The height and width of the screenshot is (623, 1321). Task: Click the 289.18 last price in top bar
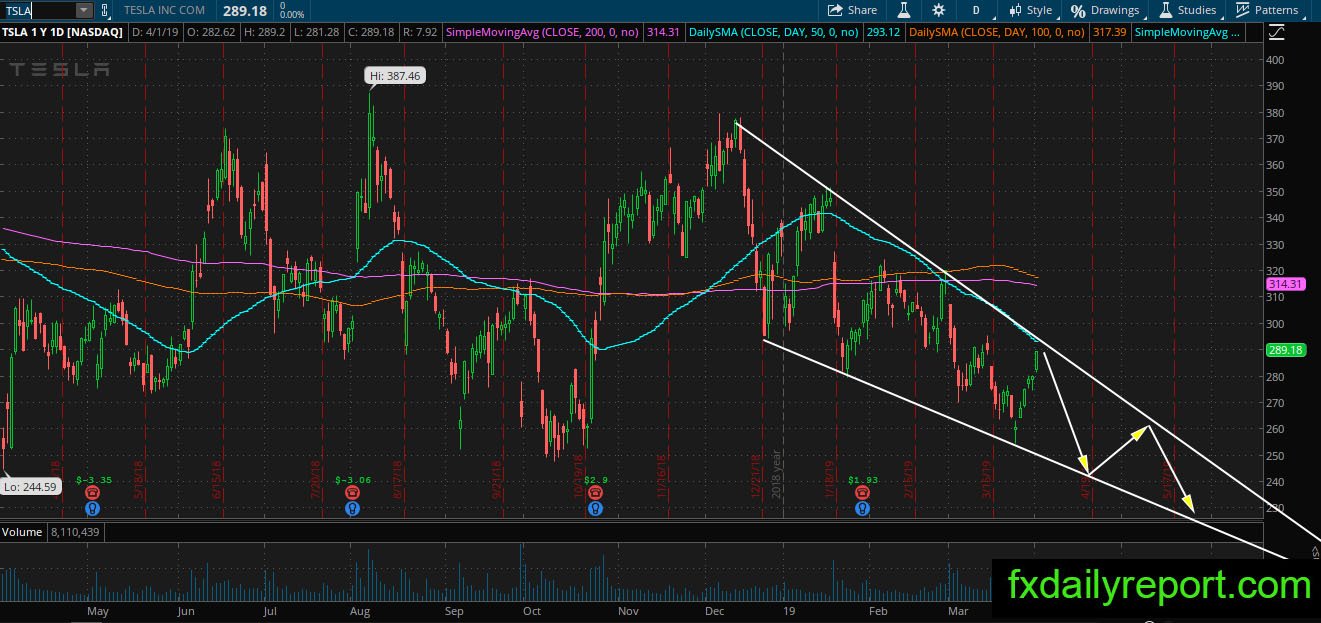click(x=245, y=10)
